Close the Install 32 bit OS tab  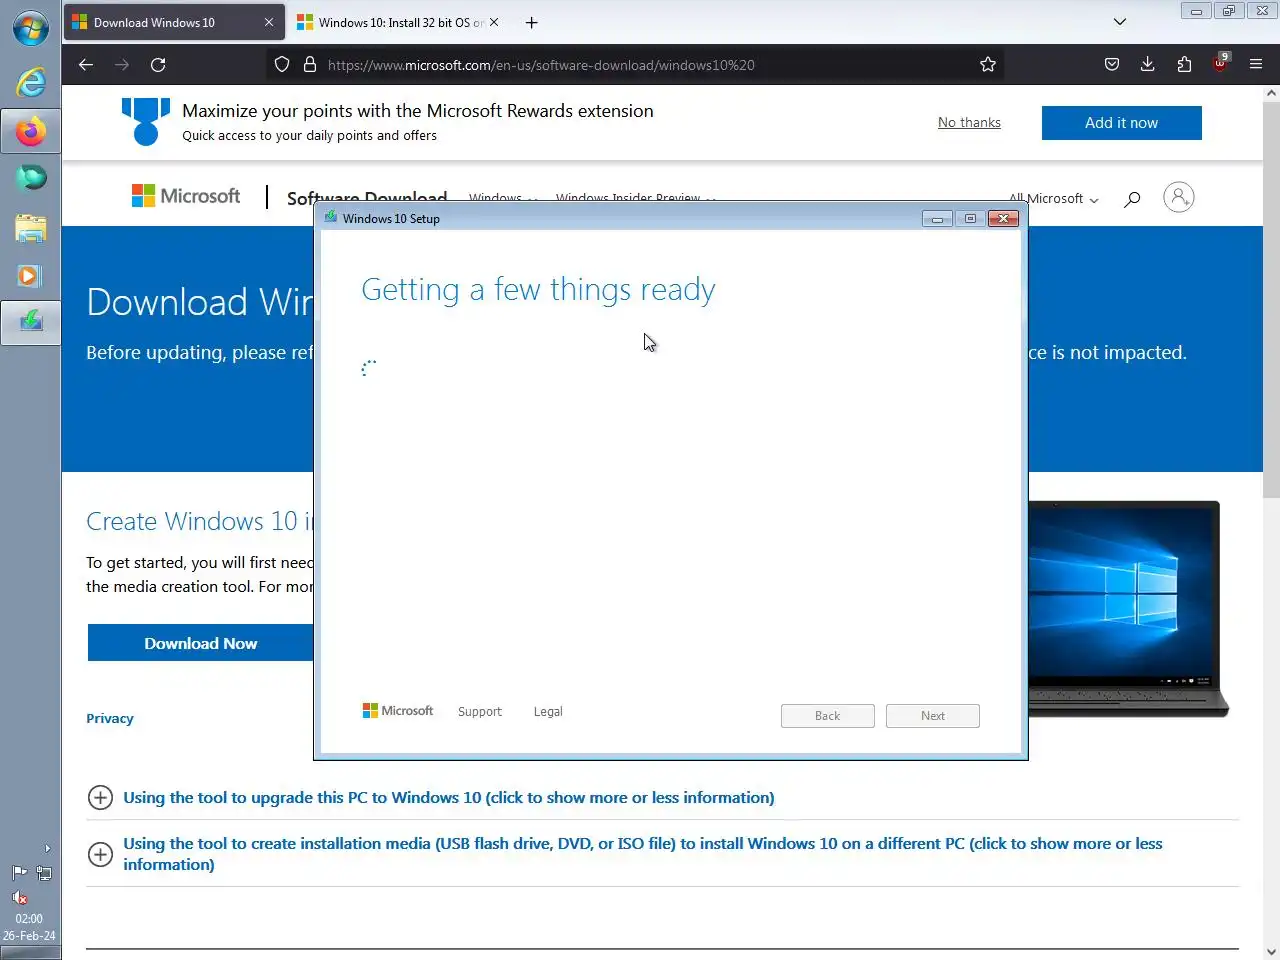click(x=494, y=22)
